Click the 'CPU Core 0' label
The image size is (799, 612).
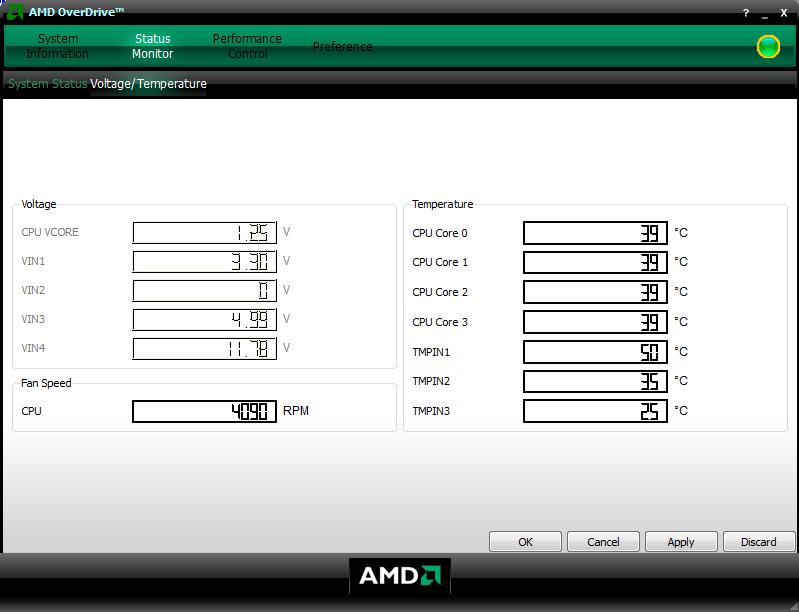[x=440, y=233]
